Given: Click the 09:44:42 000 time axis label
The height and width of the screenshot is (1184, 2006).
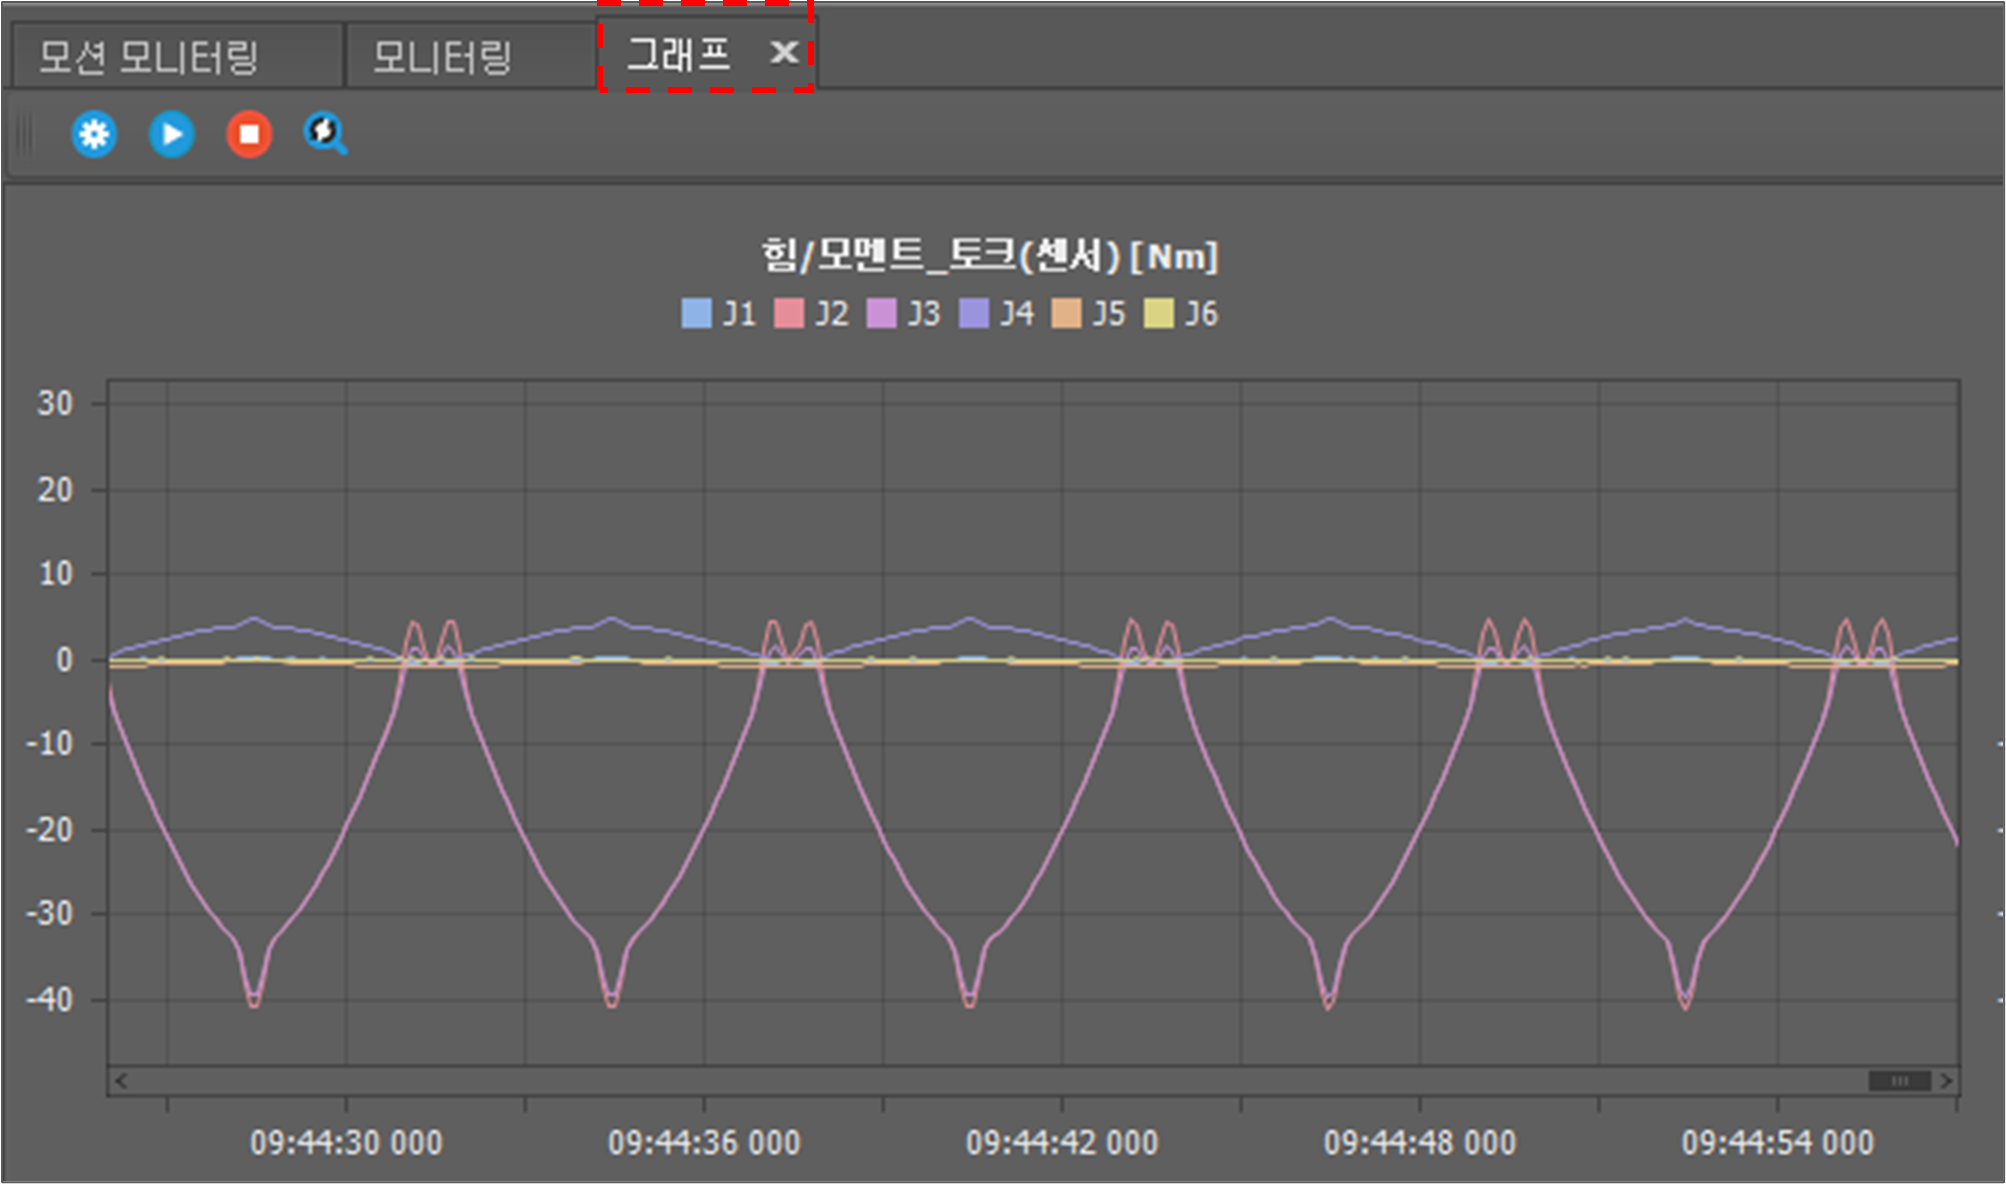Looking at the screenshot, I should click(1061, 1142).
